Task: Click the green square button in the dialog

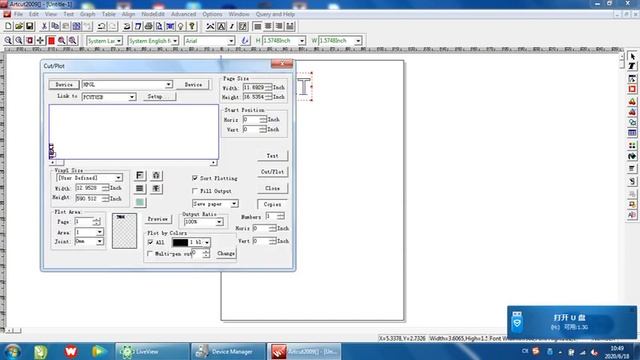Action: 140,202
